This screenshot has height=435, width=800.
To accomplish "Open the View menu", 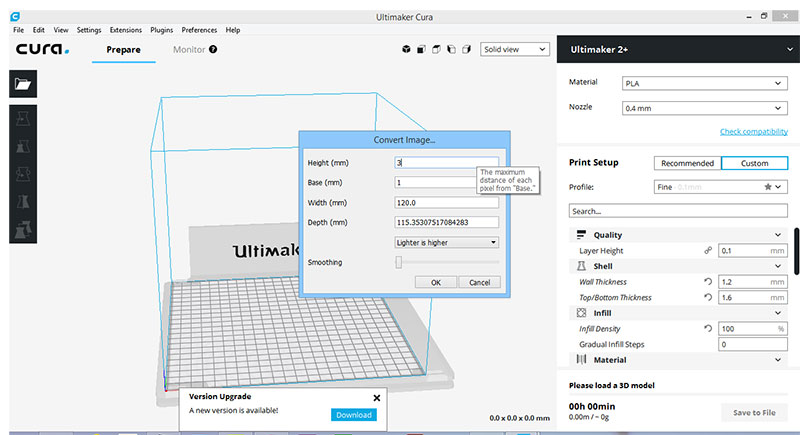I will point(61,30).
